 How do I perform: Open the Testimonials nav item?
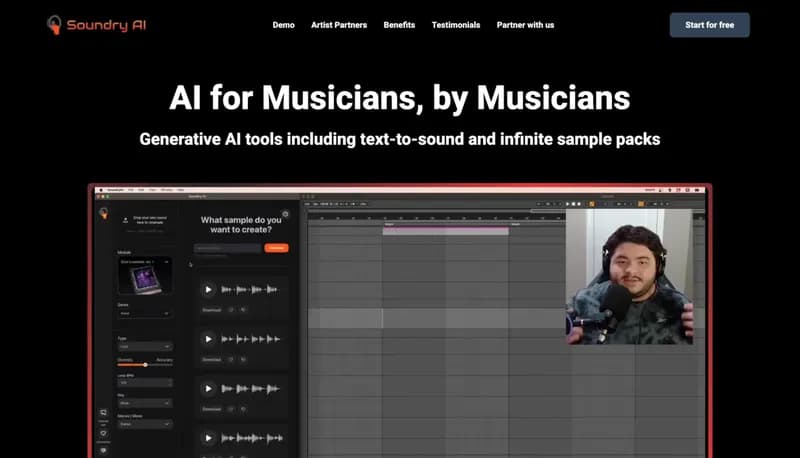click(456, 25)
